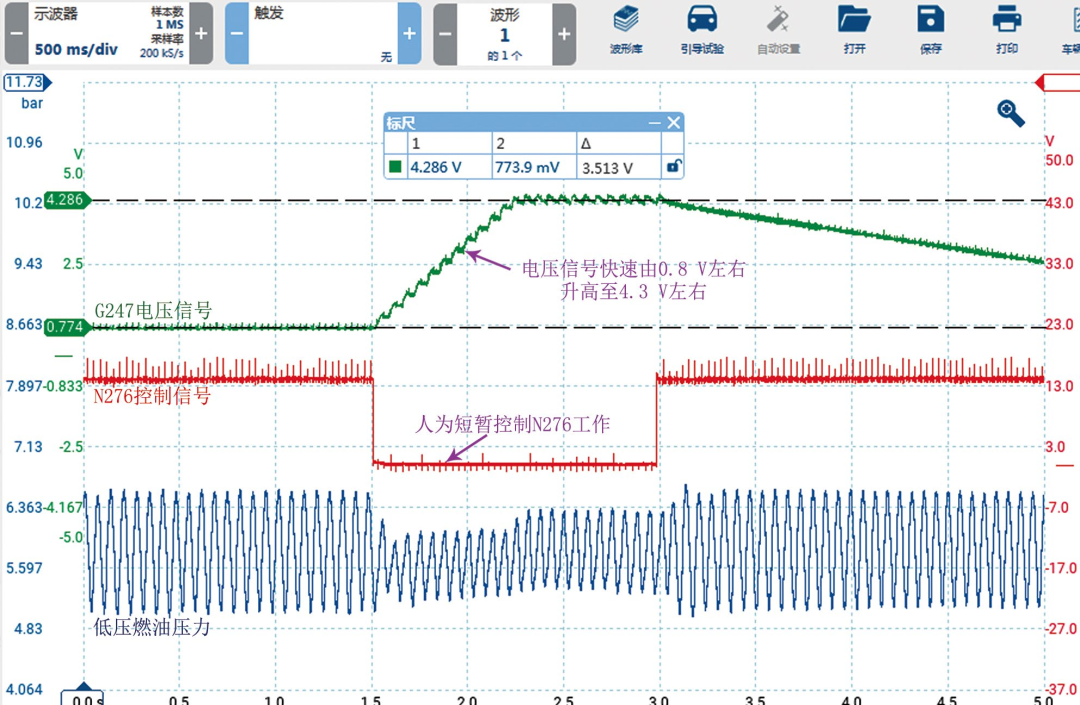Viewport: 1080px width, 705px height.
Task: Activate the magnifier zoom tool
Action: (1010, 113)
